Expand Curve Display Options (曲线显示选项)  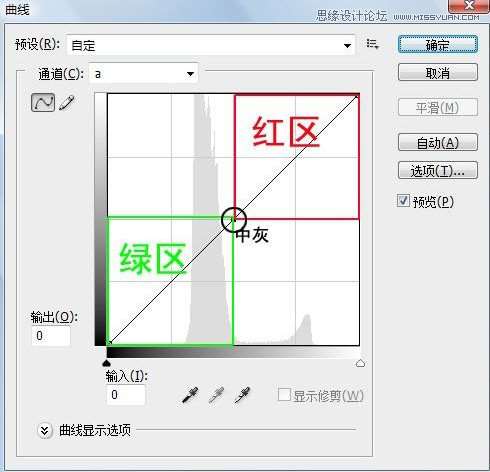[x=45, y=431]
